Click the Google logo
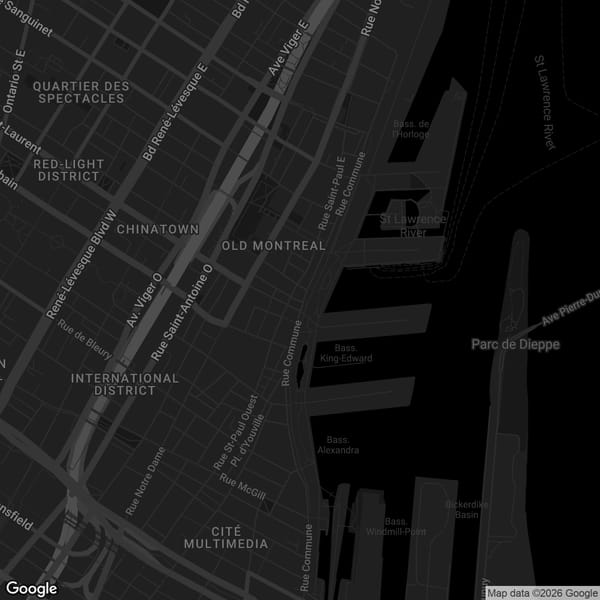Screen dimensions: 600x600 [30, 589]
